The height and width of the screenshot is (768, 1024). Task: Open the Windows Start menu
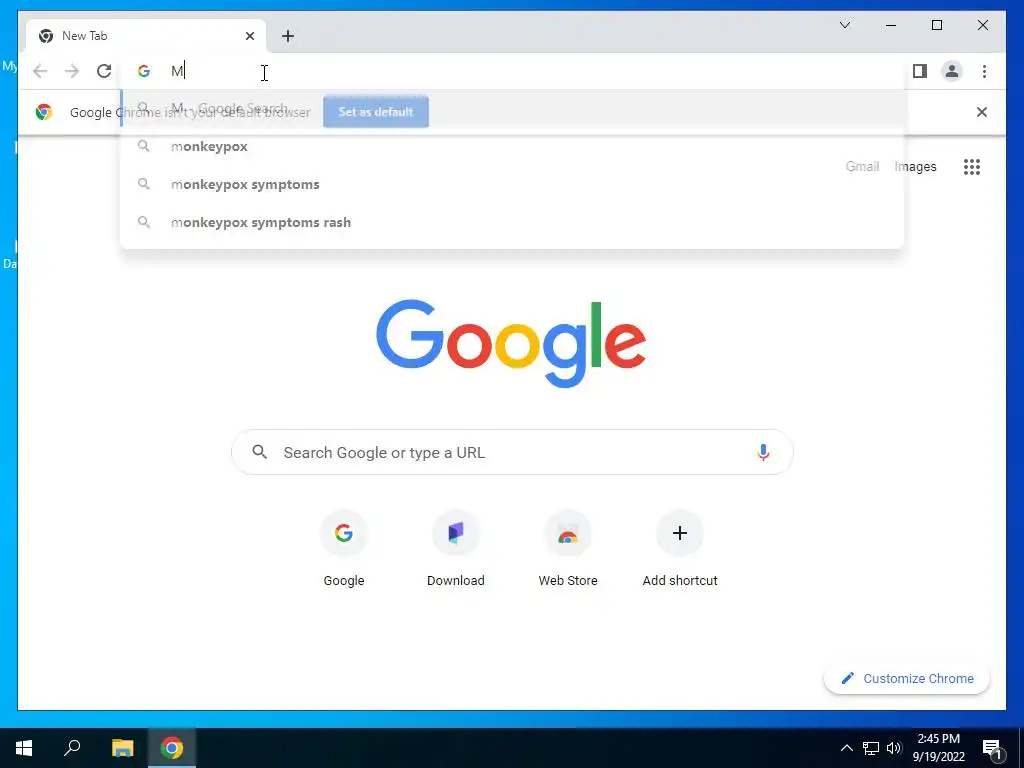[x=24, y=748]
